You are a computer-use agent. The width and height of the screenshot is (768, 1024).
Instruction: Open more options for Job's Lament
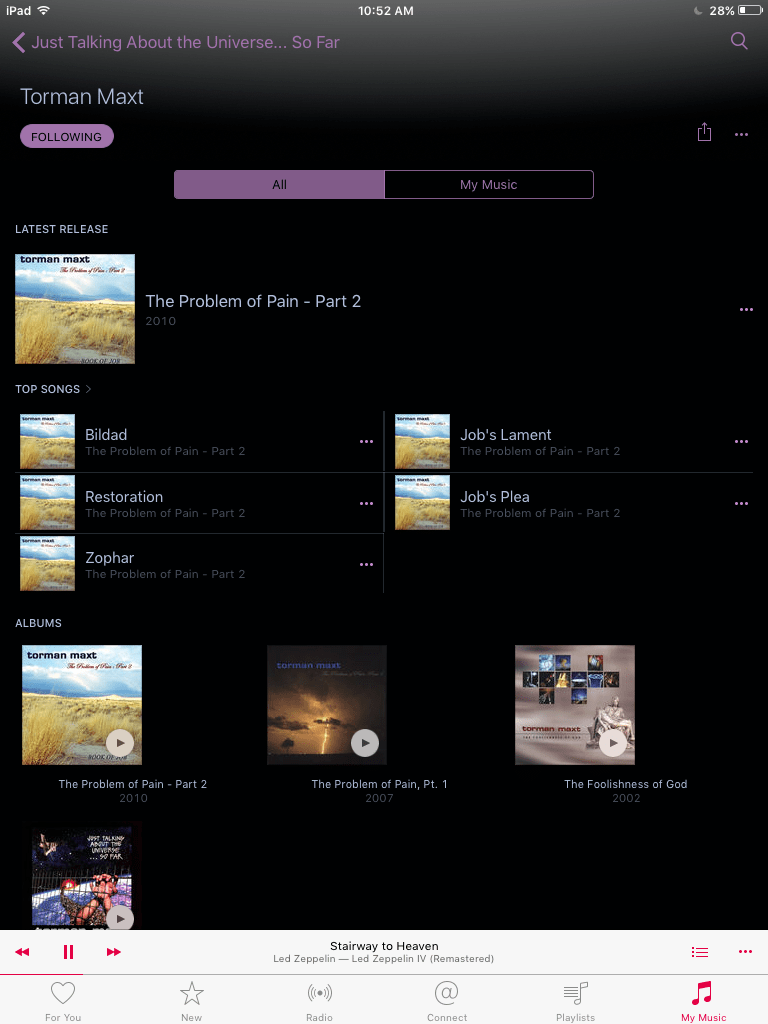[741, 441]
